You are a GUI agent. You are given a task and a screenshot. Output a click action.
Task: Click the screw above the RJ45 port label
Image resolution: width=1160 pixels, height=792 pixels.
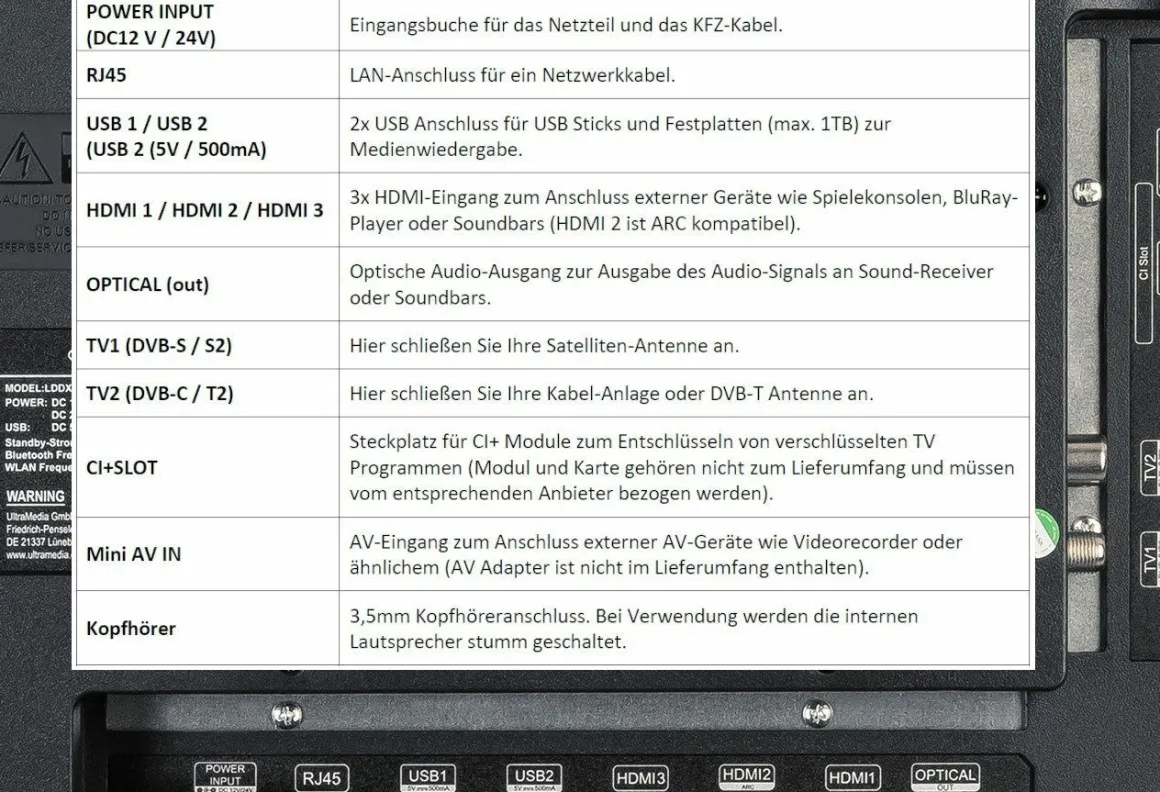[286, 714]
